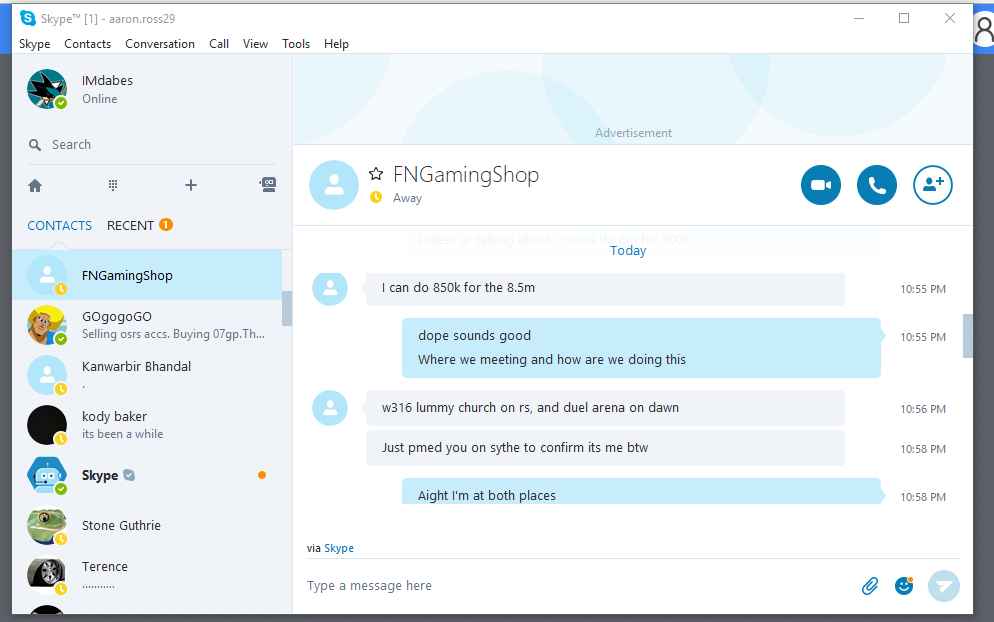The width and height of the screenshot is (994, 622).
Task: Start a video call with FNGamingShop
Action: 821,185
